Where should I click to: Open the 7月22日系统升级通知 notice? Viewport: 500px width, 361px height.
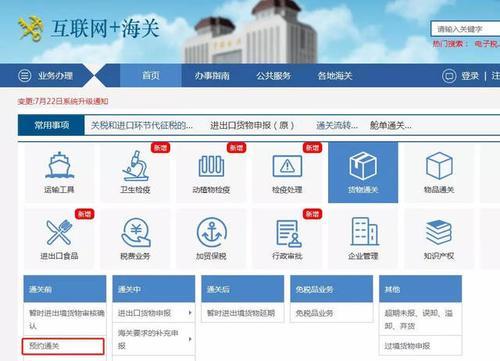pos(63,101)
